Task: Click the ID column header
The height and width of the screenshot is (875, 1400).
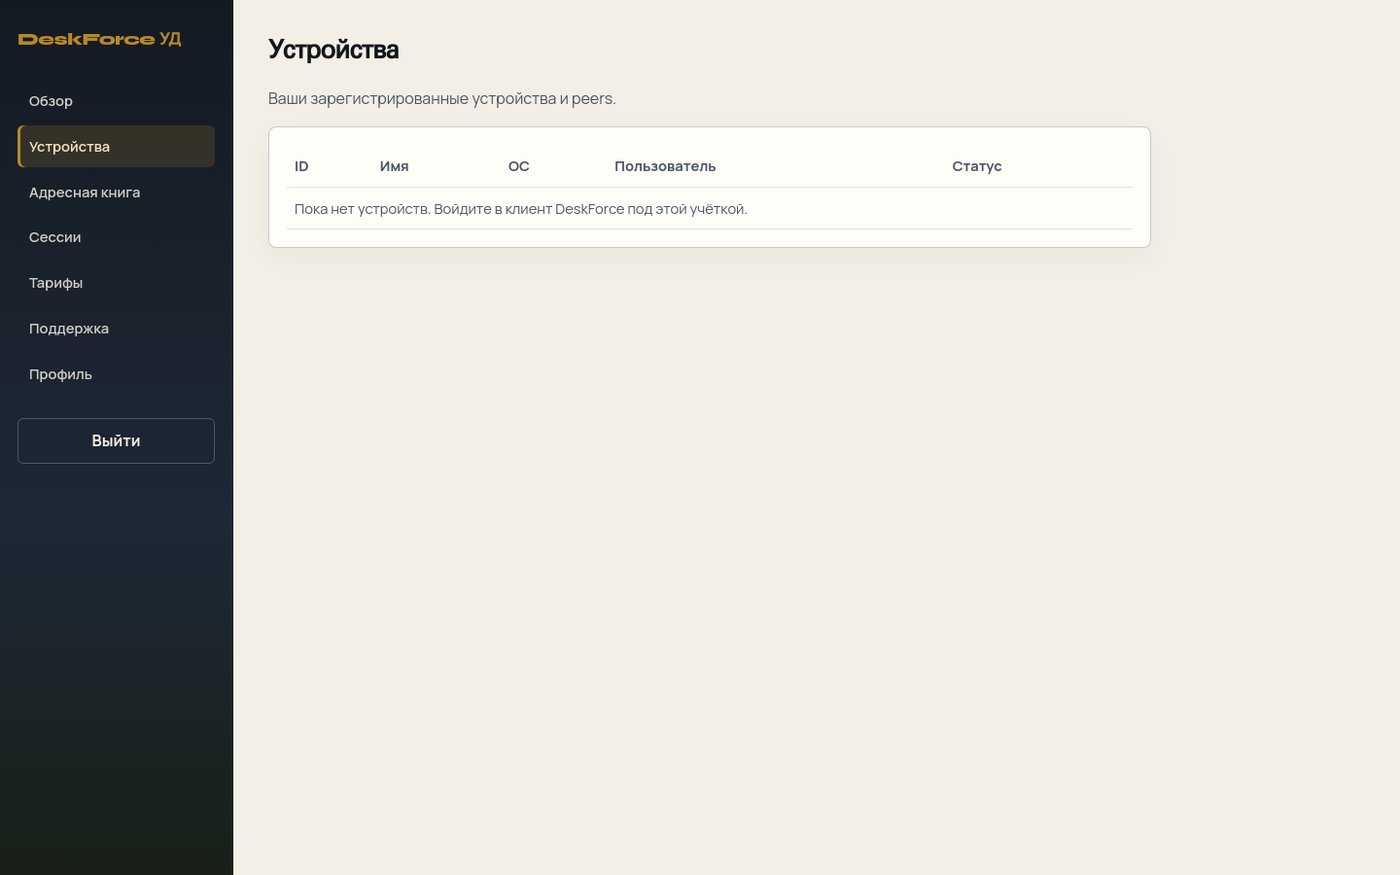Action: [301, 166]
